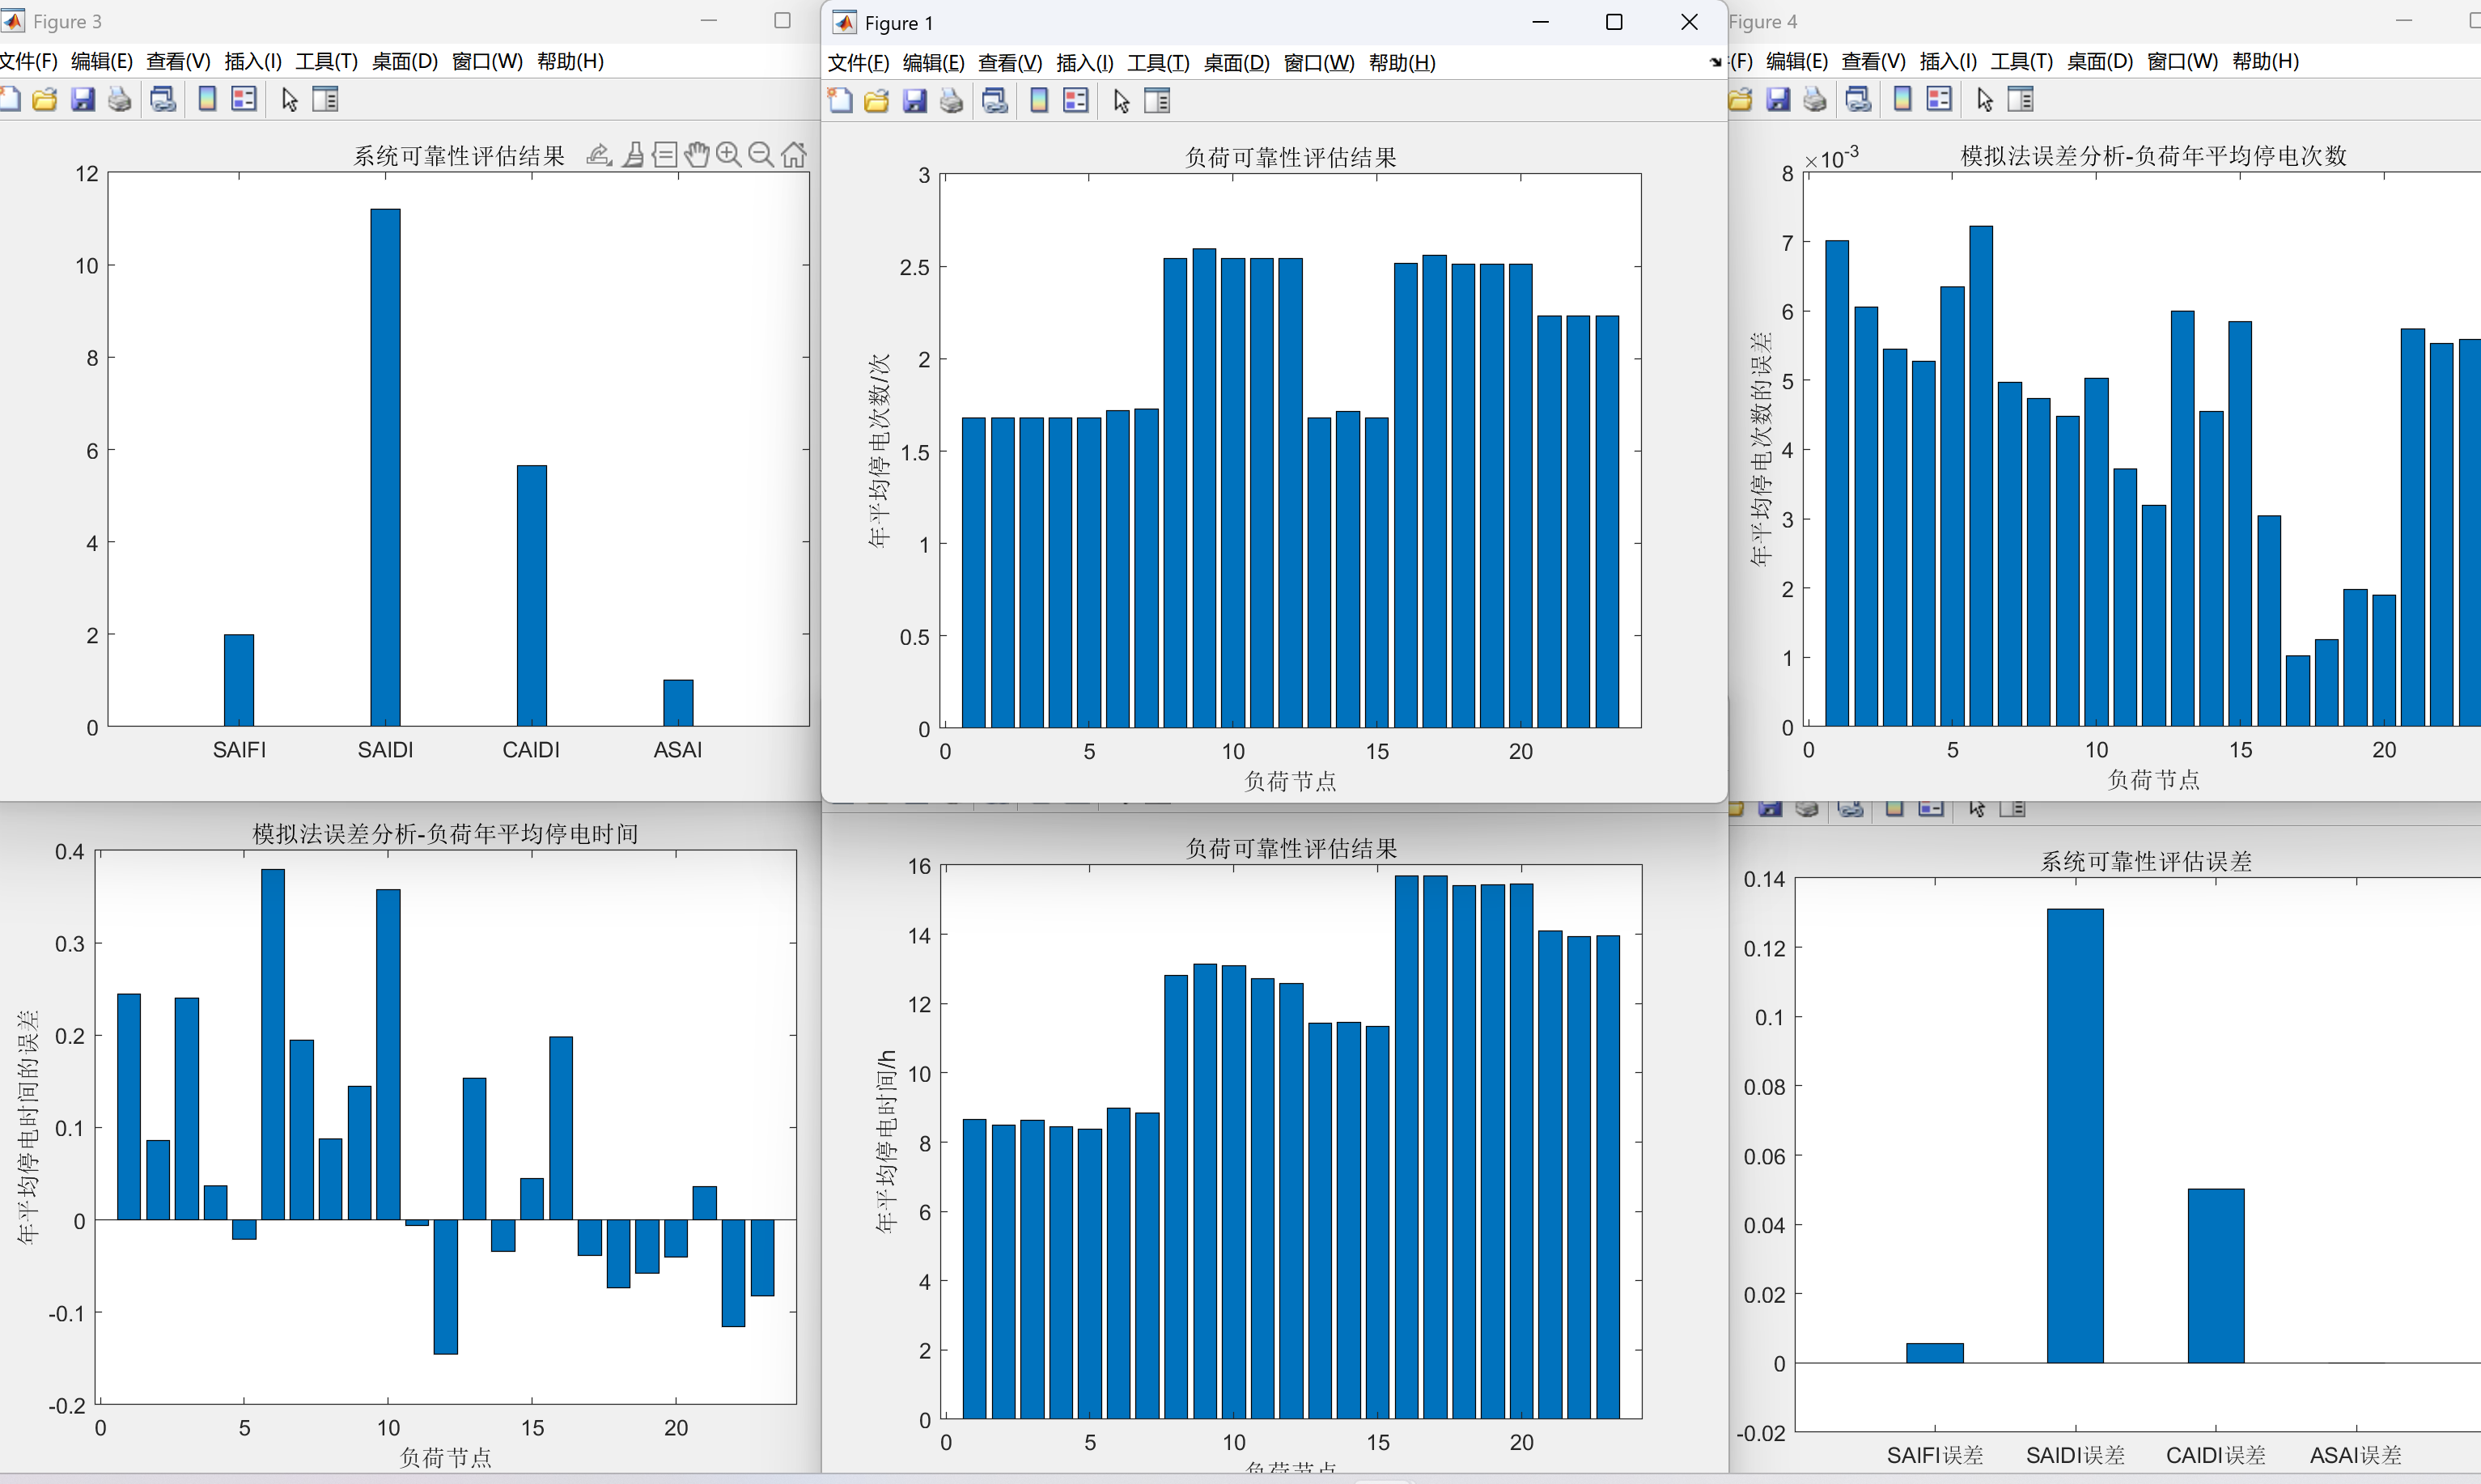Toggle the pan hand tool on Figure 3 axes

(697, 155)
